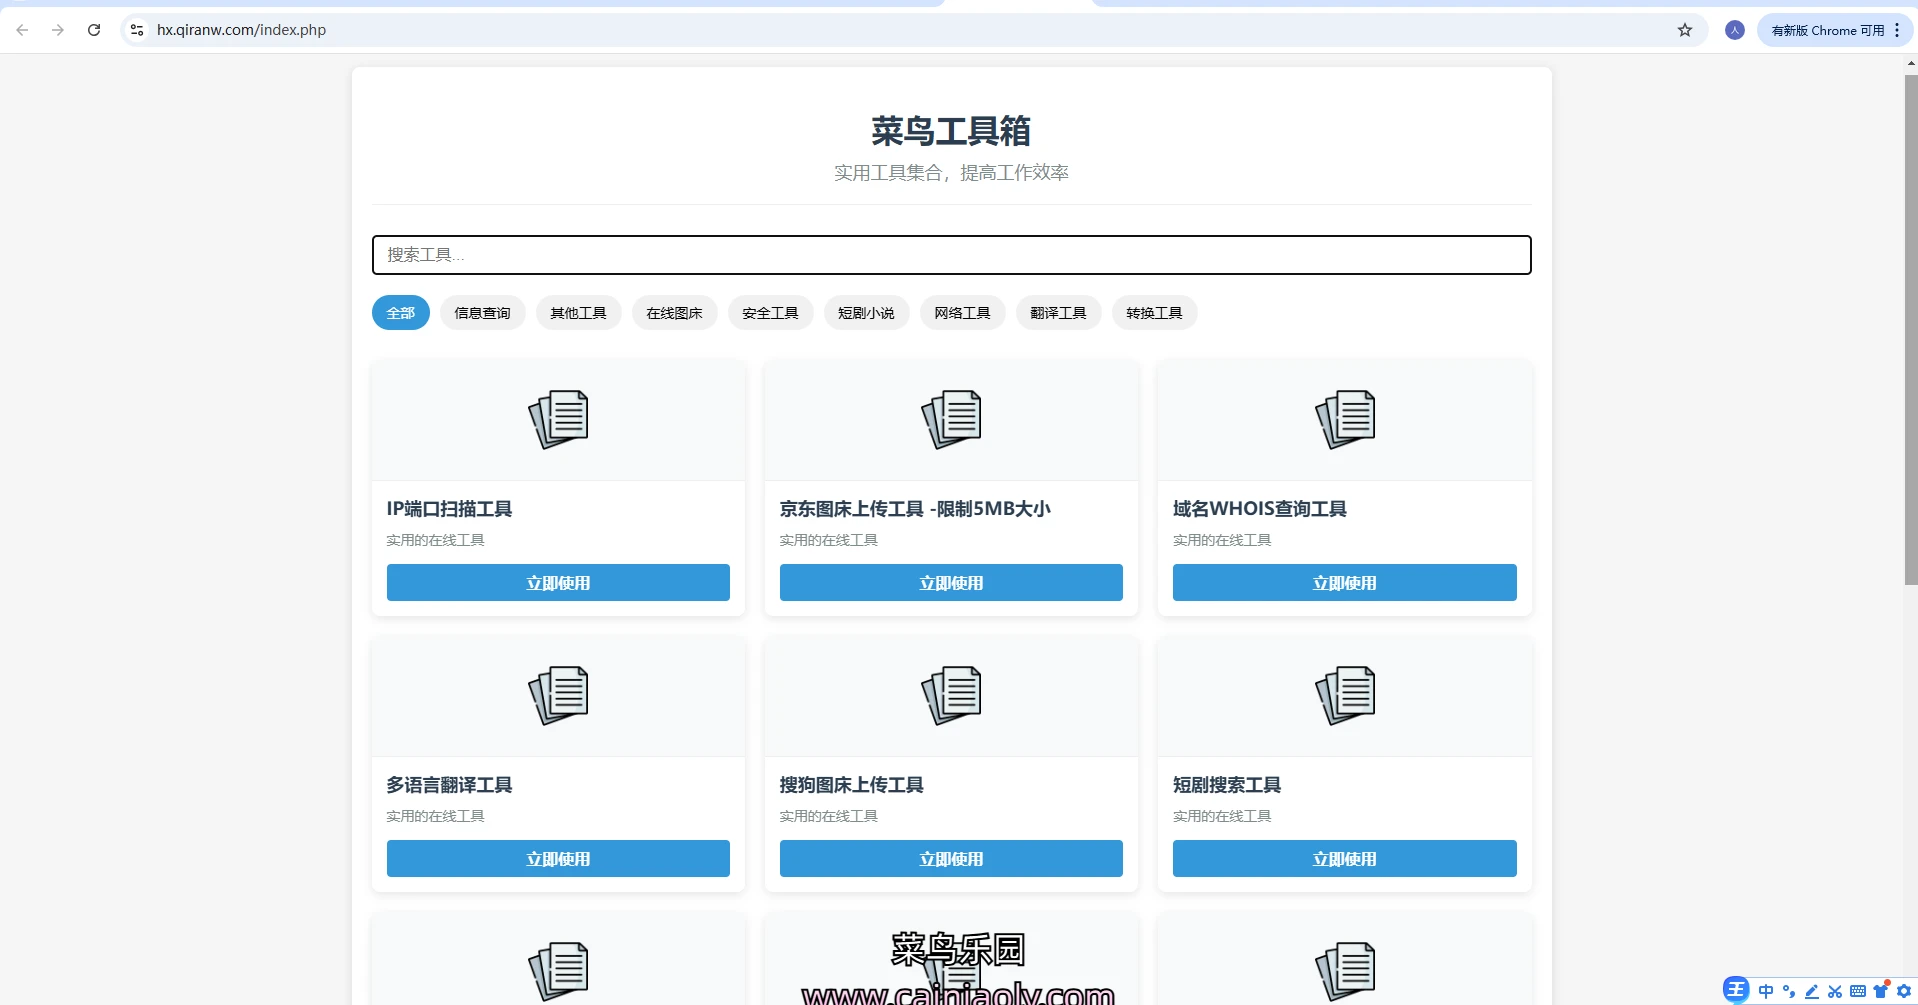Filter tools by 信息查询 category
The image size is (1918, 1005).
pyautogui.click(x=482, y=313)
